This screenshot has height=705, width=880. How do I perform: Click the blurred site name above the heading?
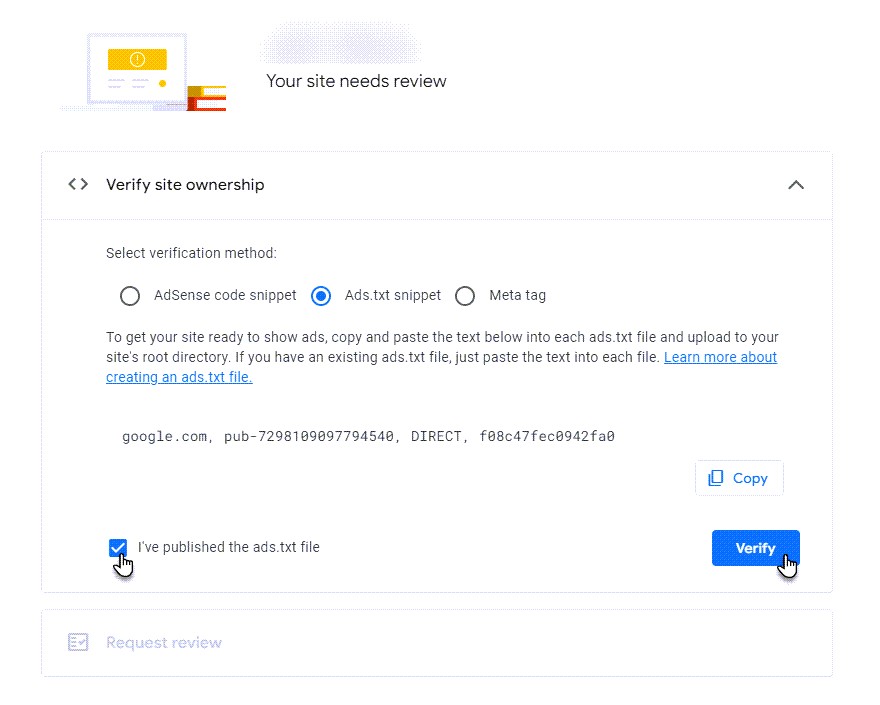click(x=340, y=47)
